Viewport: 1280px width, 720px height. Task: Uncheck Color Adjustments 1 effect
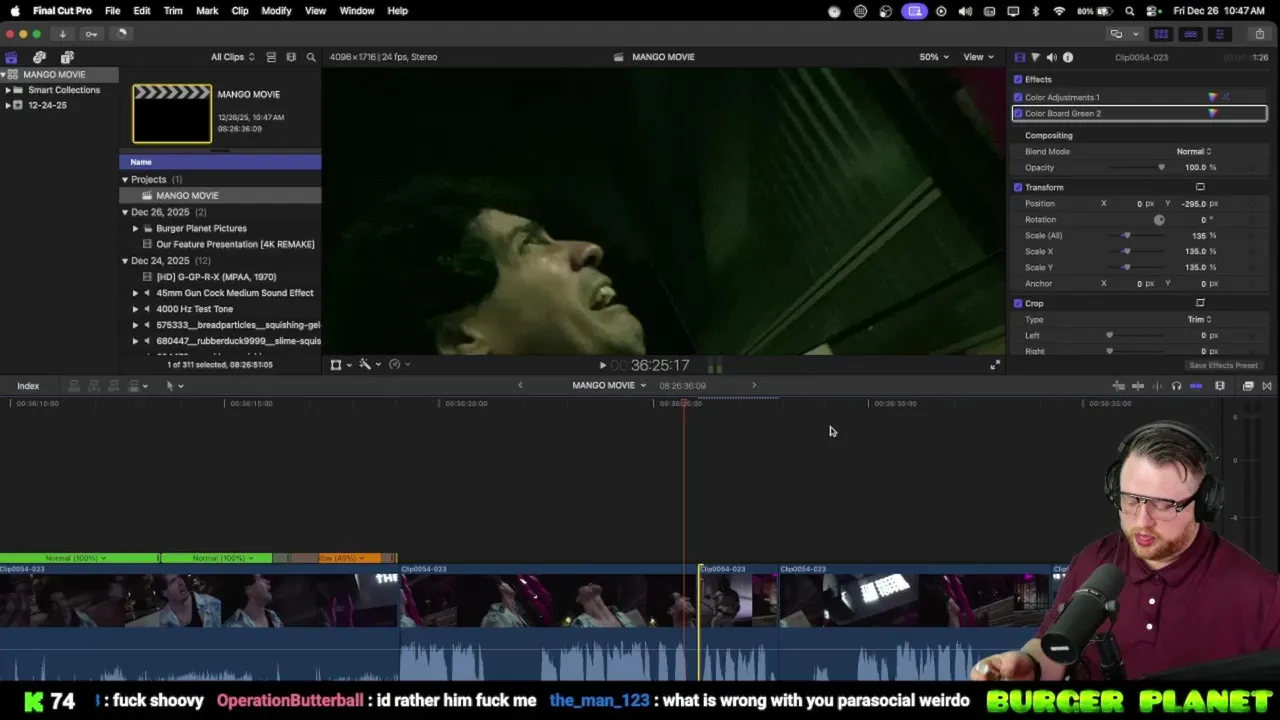click(1018, 97)
